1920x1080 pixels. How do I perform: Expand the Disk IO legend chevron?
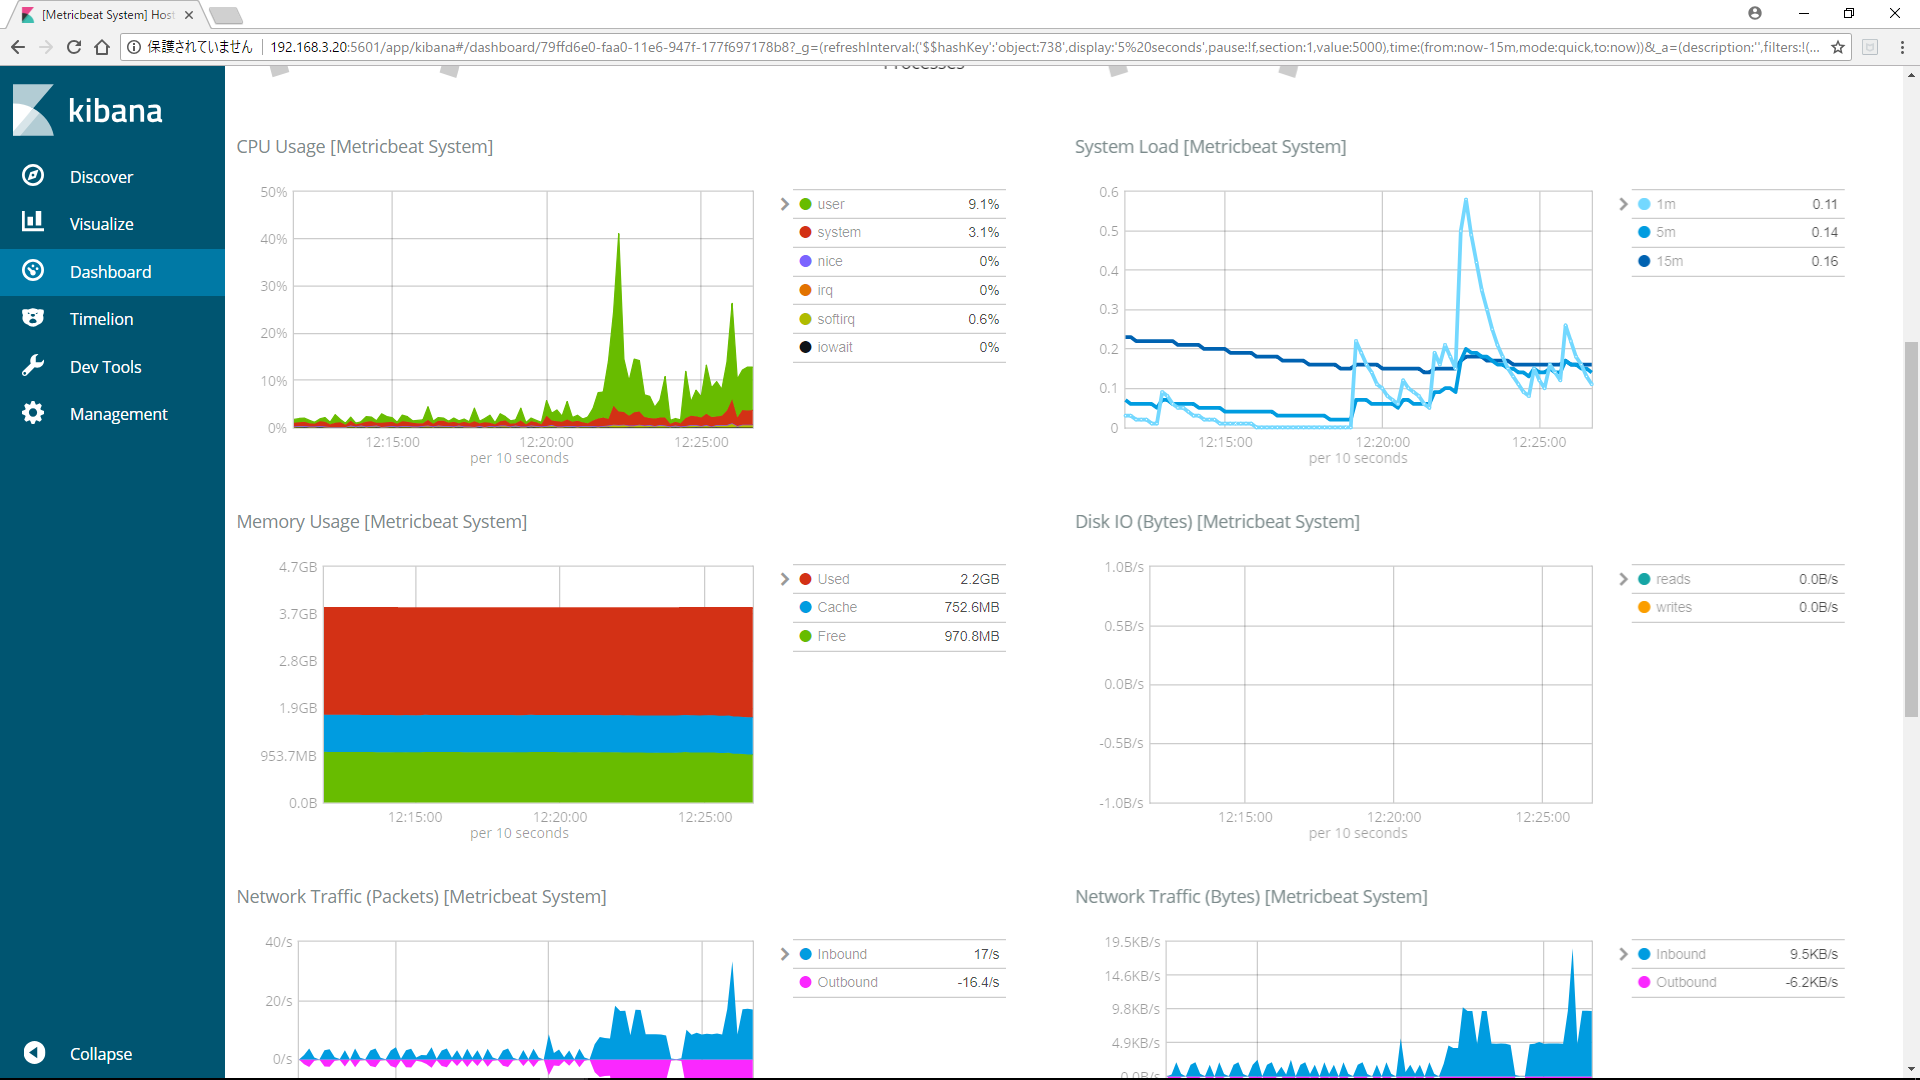tap(1623, 578)
